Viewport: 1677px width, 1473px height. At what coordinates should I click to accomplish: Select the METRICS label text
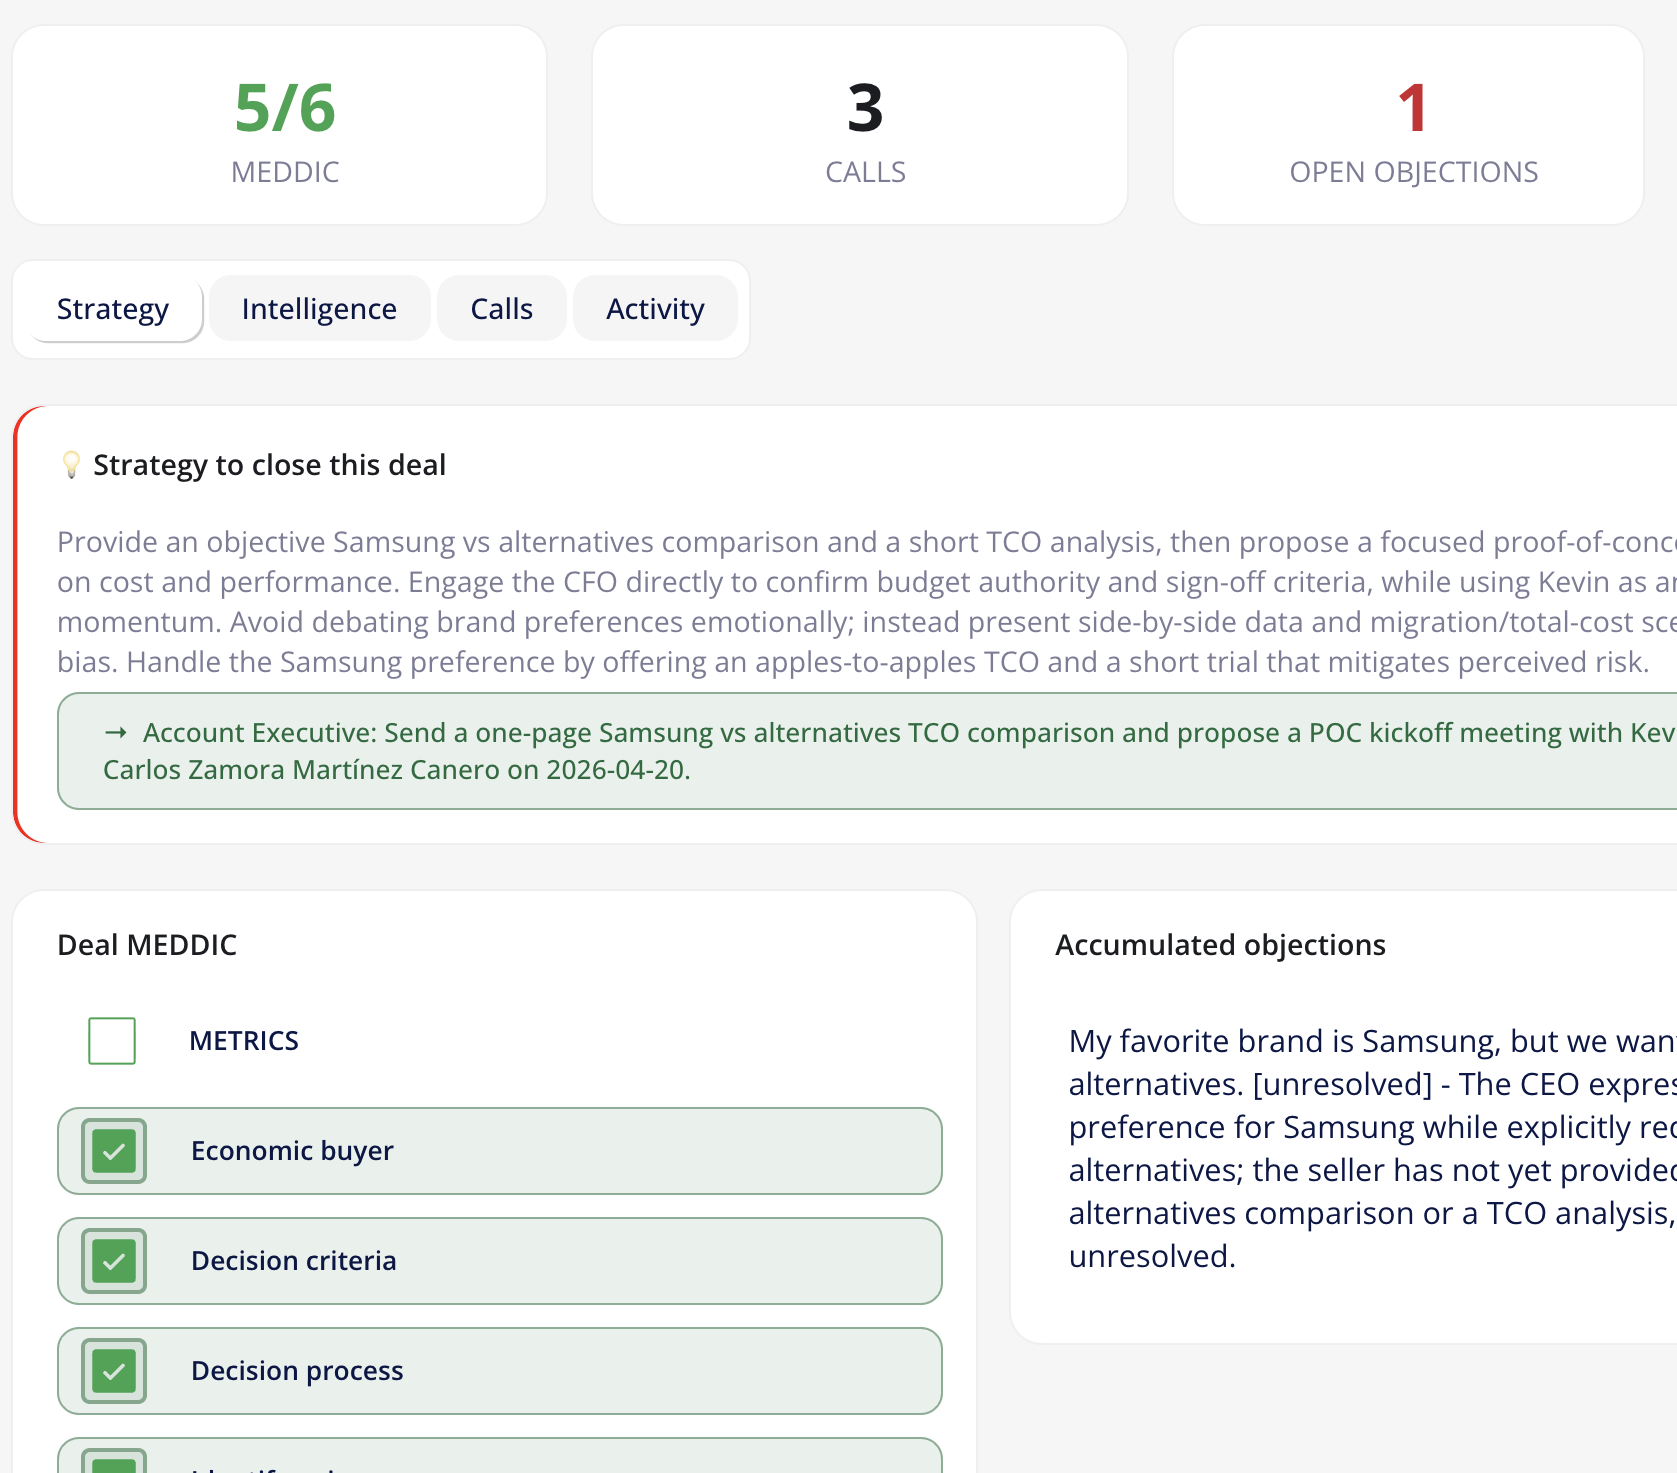coord(244,1041)
